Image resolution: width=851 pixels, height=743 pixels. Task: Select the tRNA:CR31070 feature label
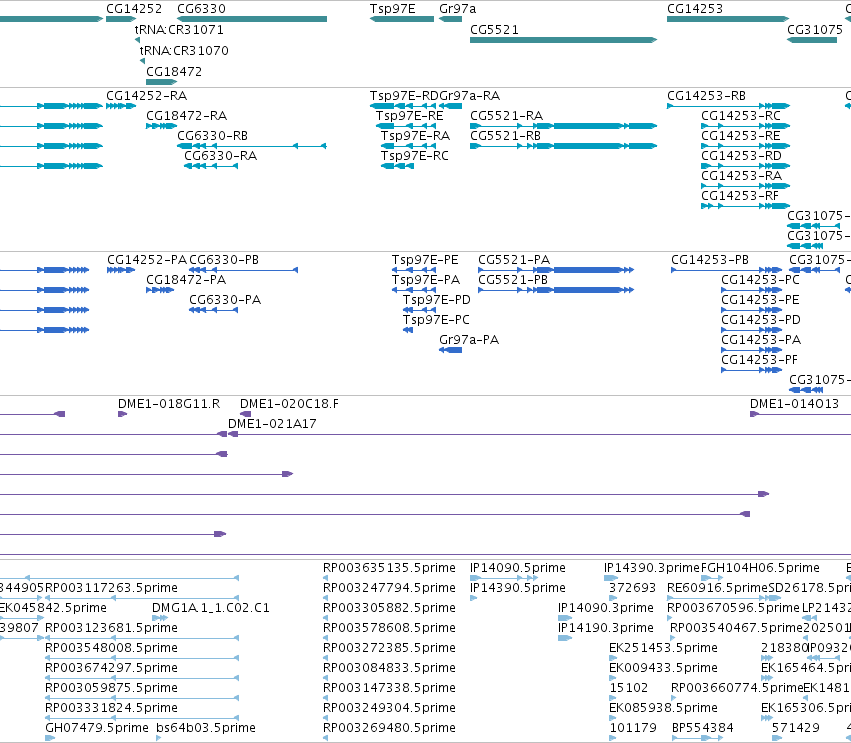[x=184, y=50]
